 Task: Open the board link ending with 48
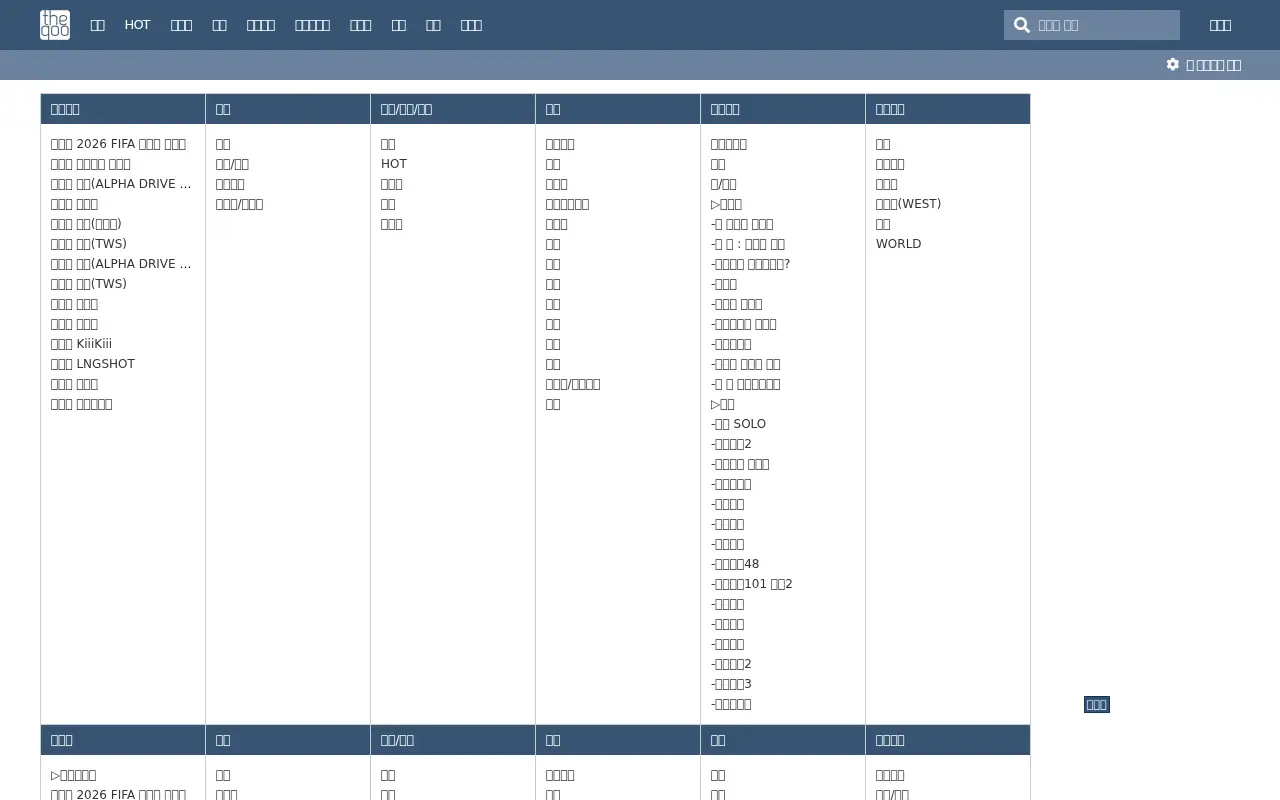click(735, 564)
